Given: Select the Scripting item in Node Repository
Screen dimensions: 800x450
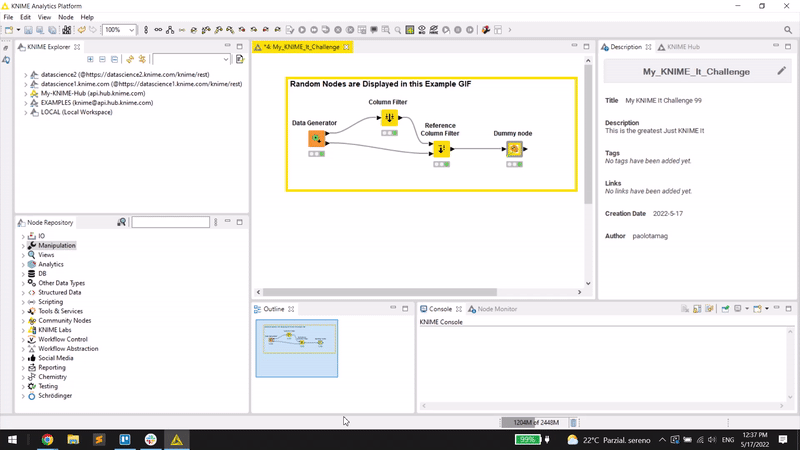Looking at the screenshot, I should 51,302.
